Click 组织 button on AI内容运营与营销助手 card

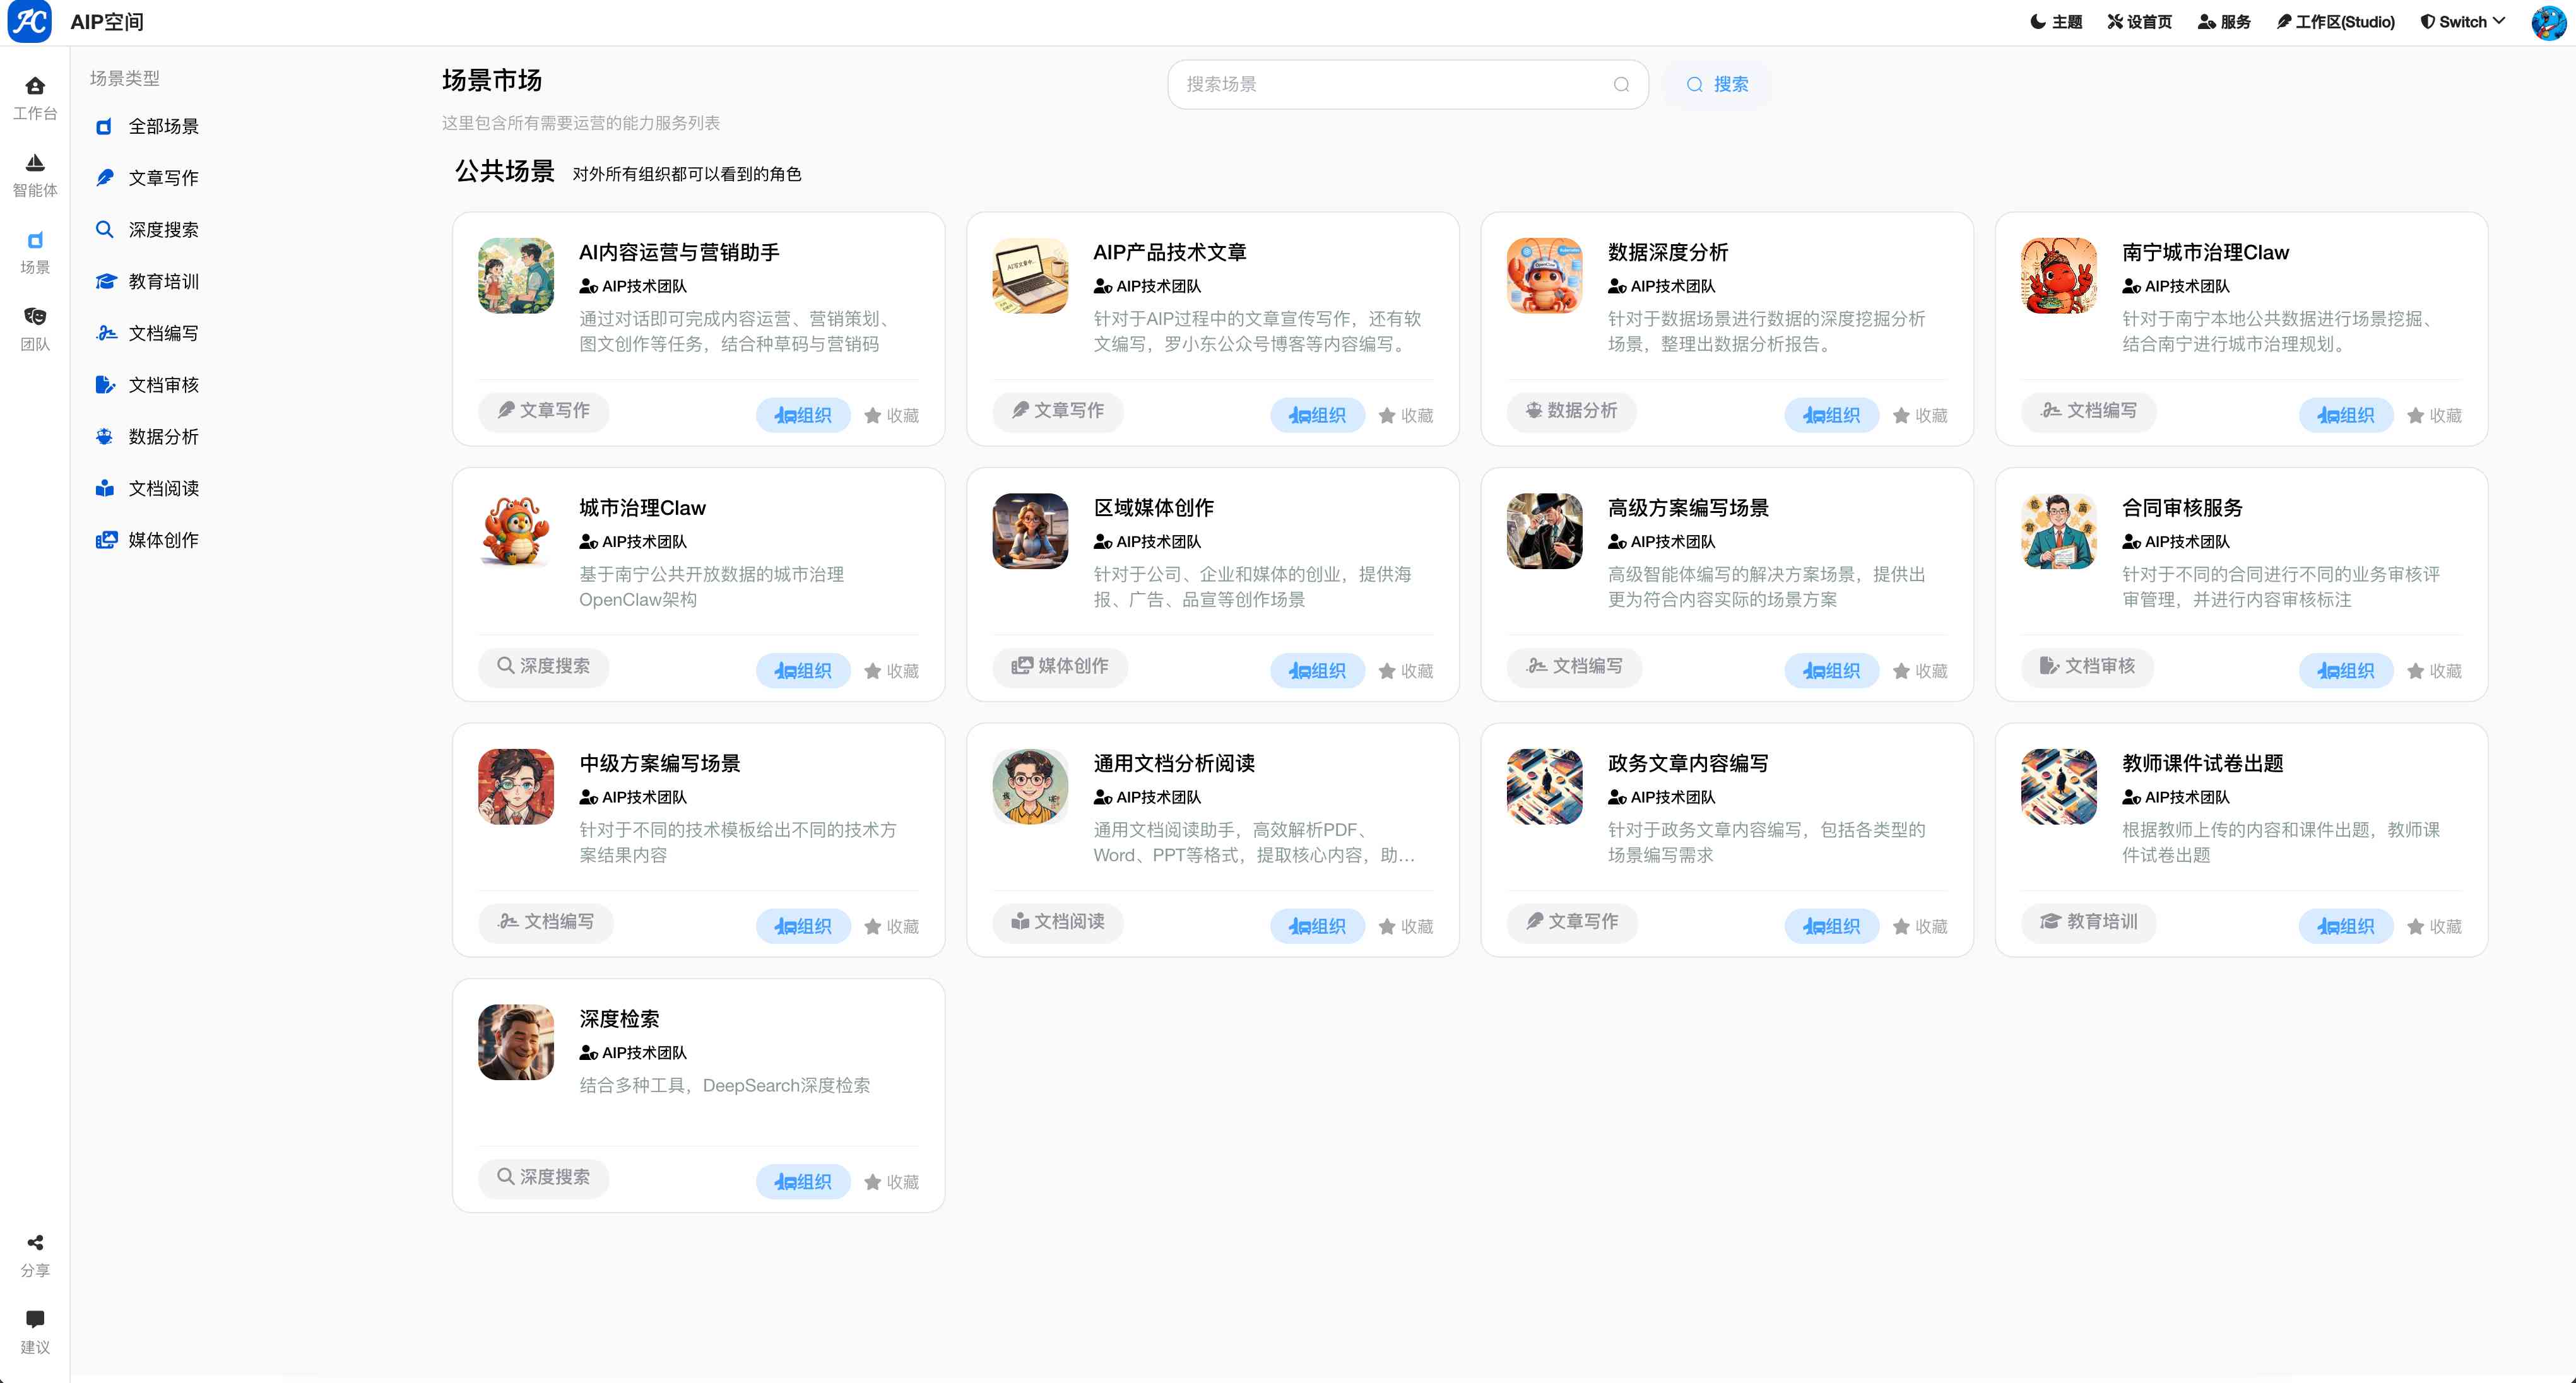pos(803,415)
